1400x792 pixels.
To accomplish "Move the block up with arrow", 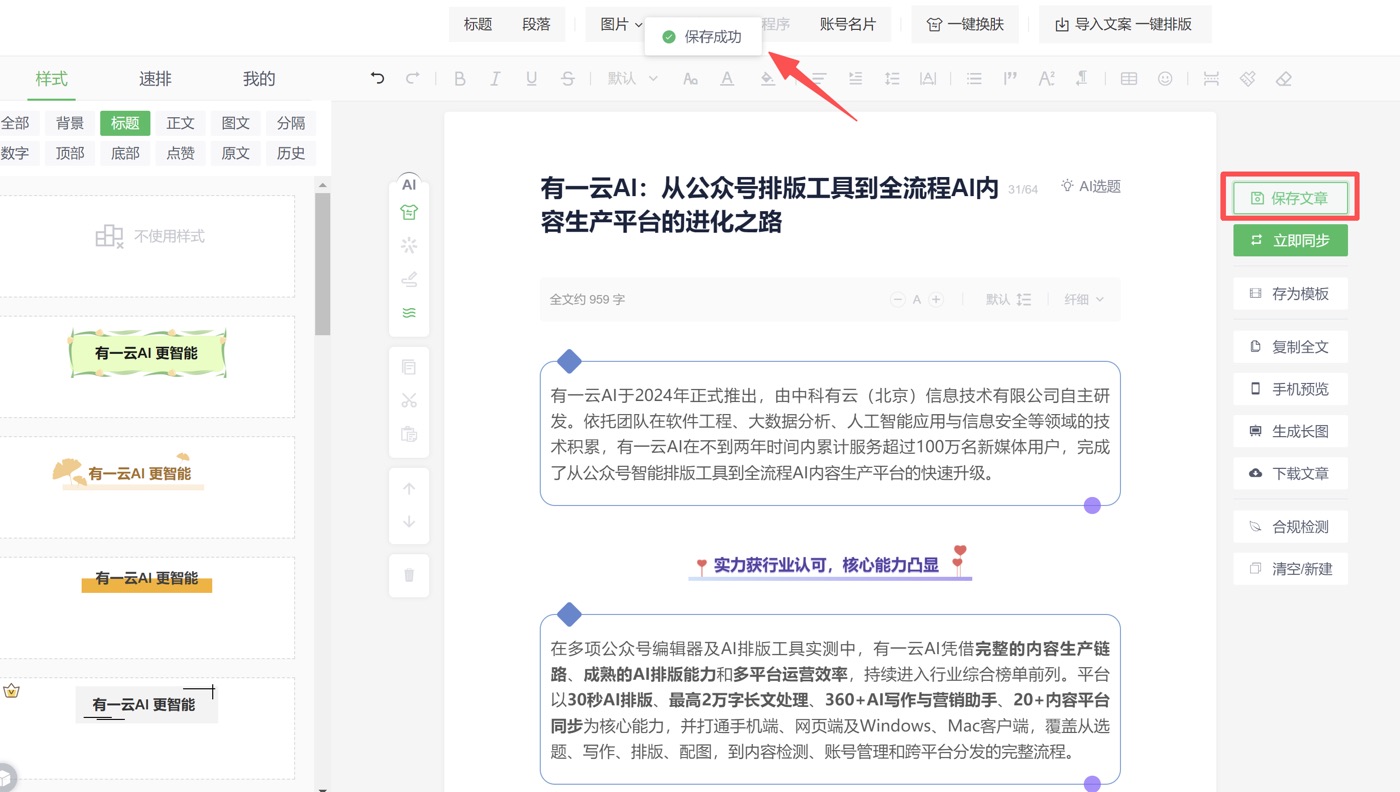I will [409, 489].
